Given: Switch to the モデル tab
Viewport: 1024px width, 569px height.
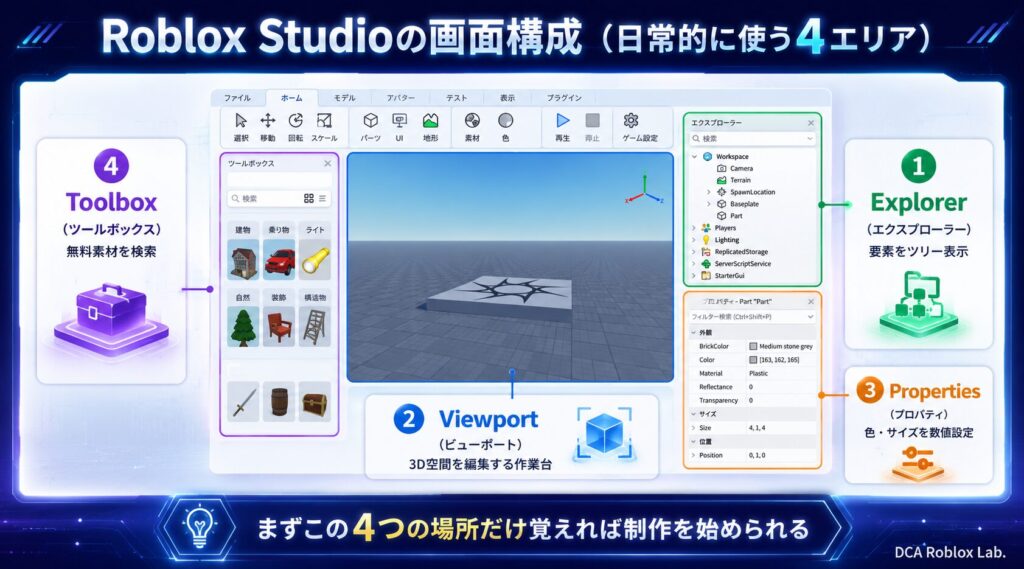Looking at the screenshot, I should point(345,98).
